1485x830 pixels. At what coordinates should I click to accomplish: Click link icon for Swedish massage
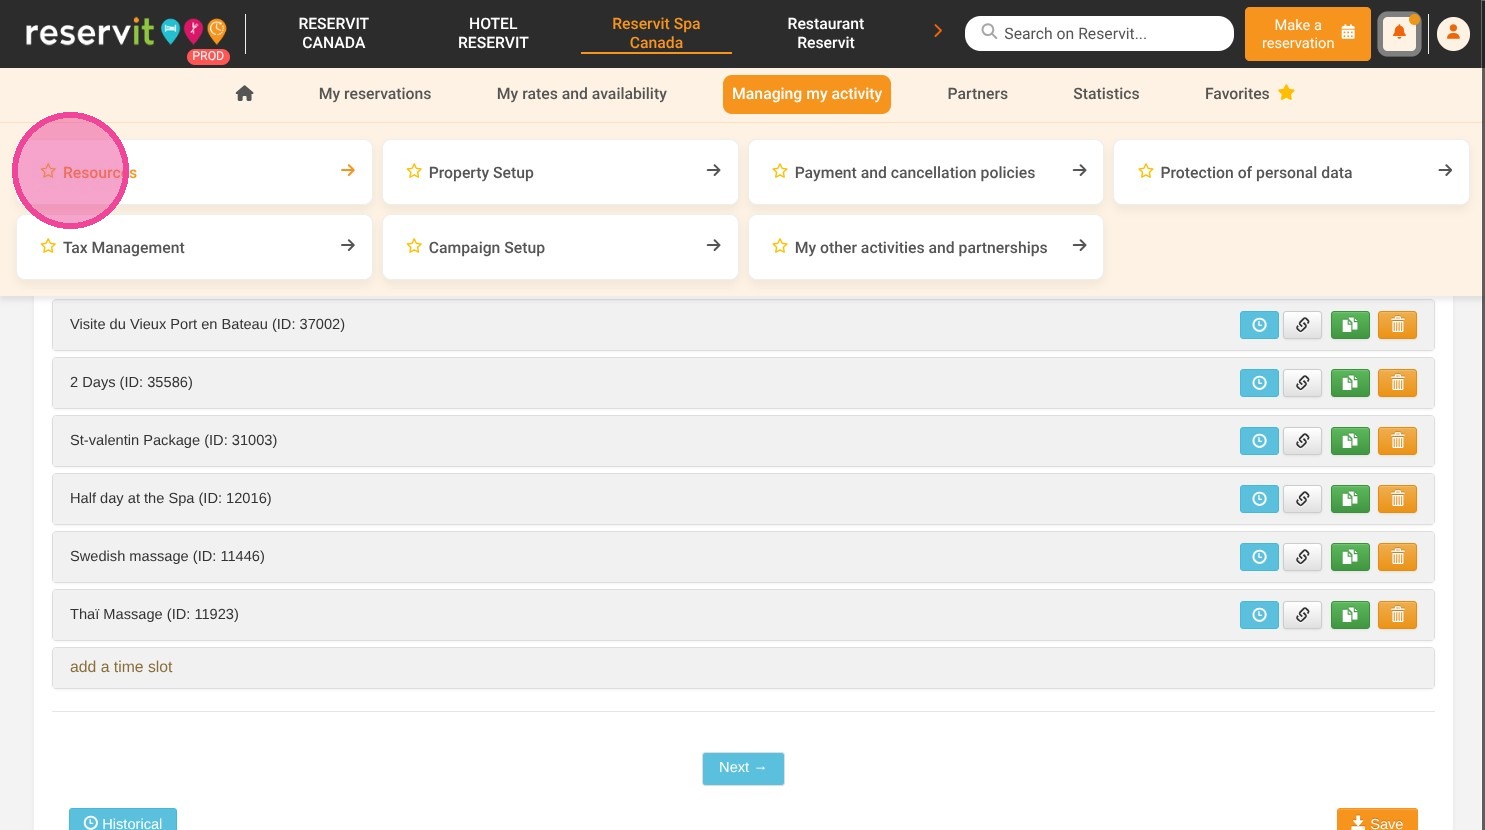pyautogui.click(x=1302, y=557)
